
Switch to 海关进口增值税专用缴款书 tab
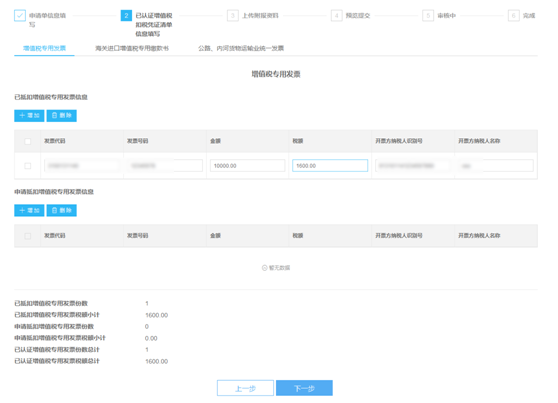click(132, 48)
